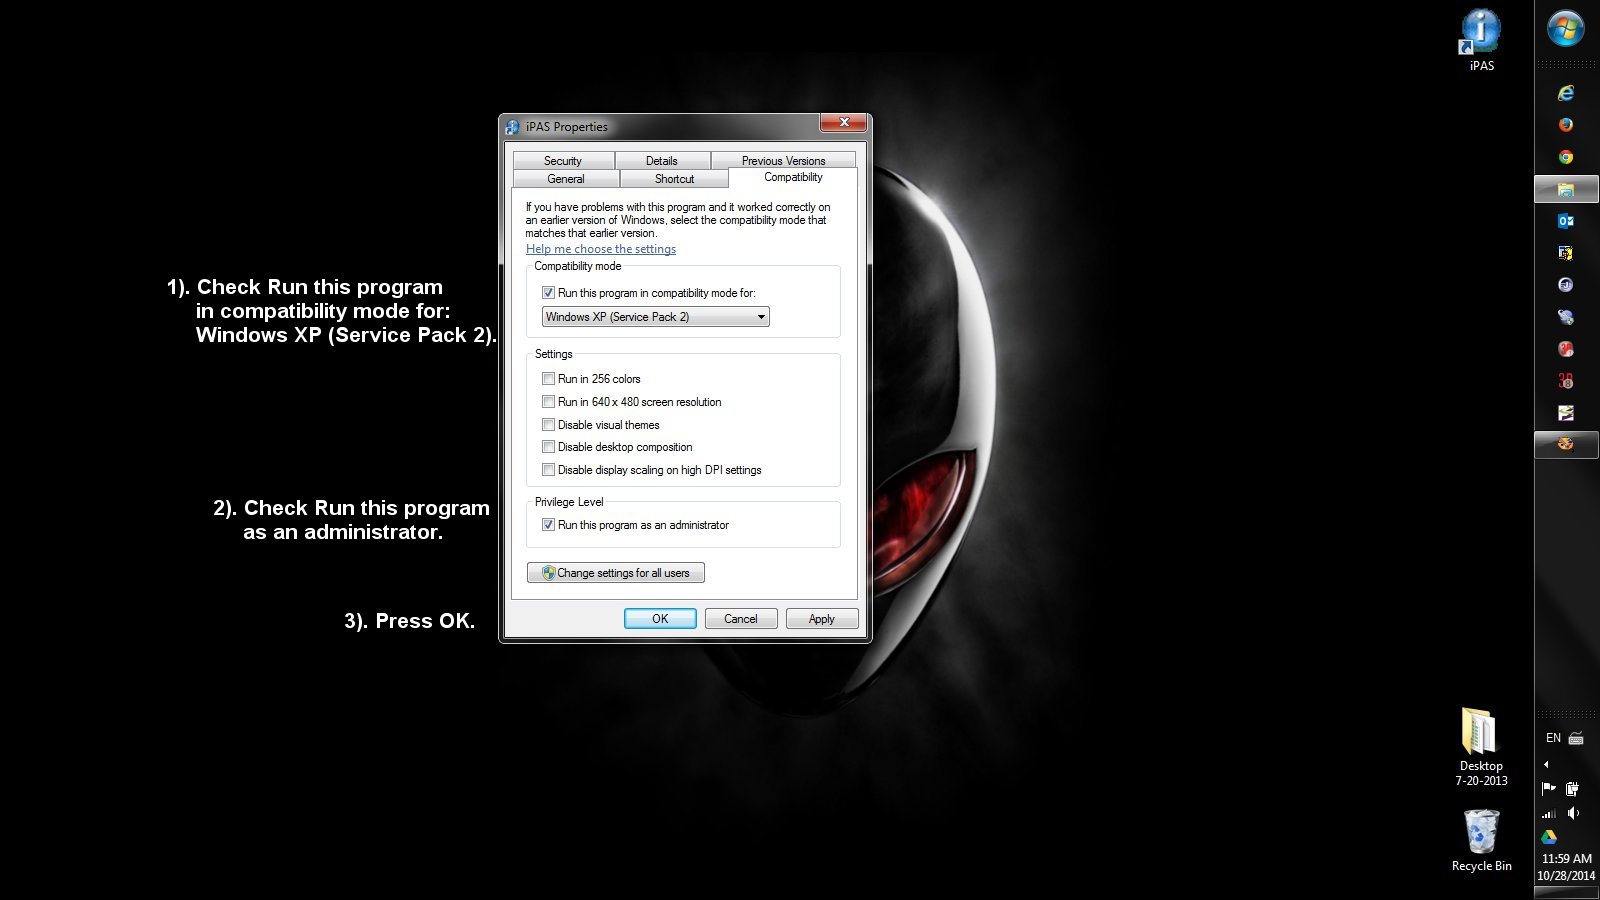The width and height of the screenshot is (1600, 900).
Task: Switch to the Previous Versions tab
Action: 783,161
